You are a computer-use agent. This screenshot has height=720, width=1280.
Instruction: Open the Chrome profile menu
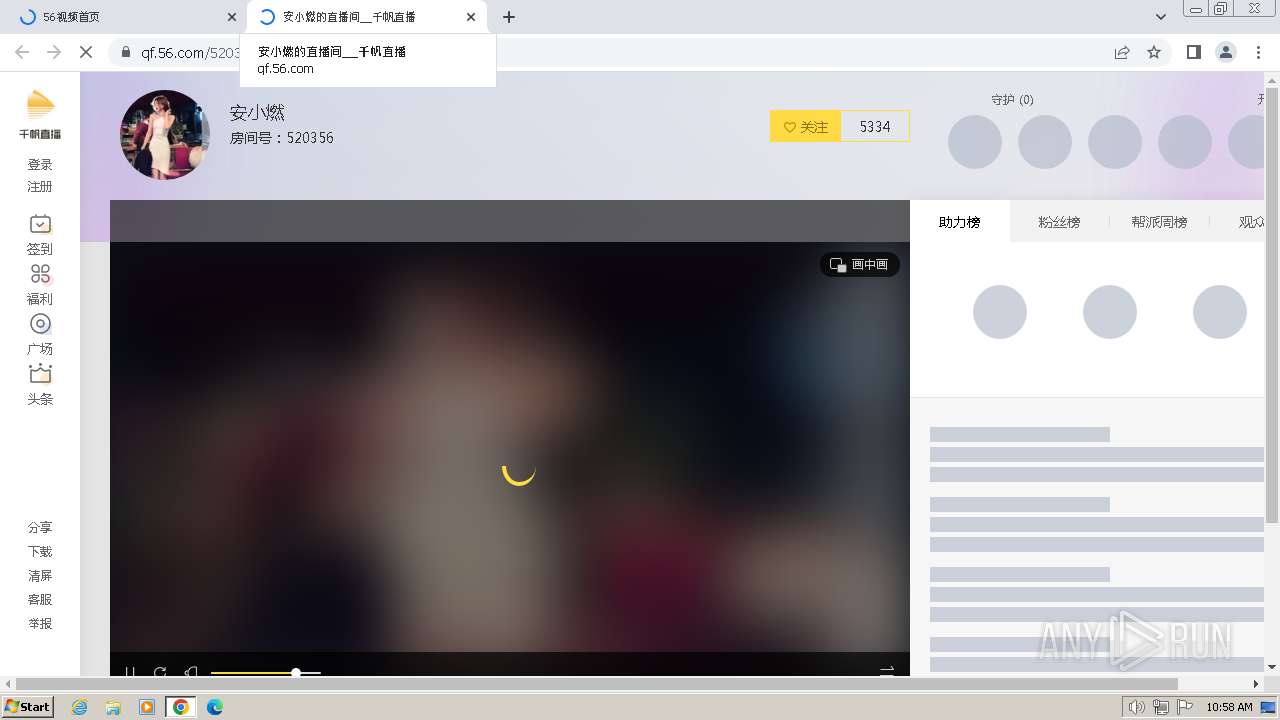(x=1225, y=52)
